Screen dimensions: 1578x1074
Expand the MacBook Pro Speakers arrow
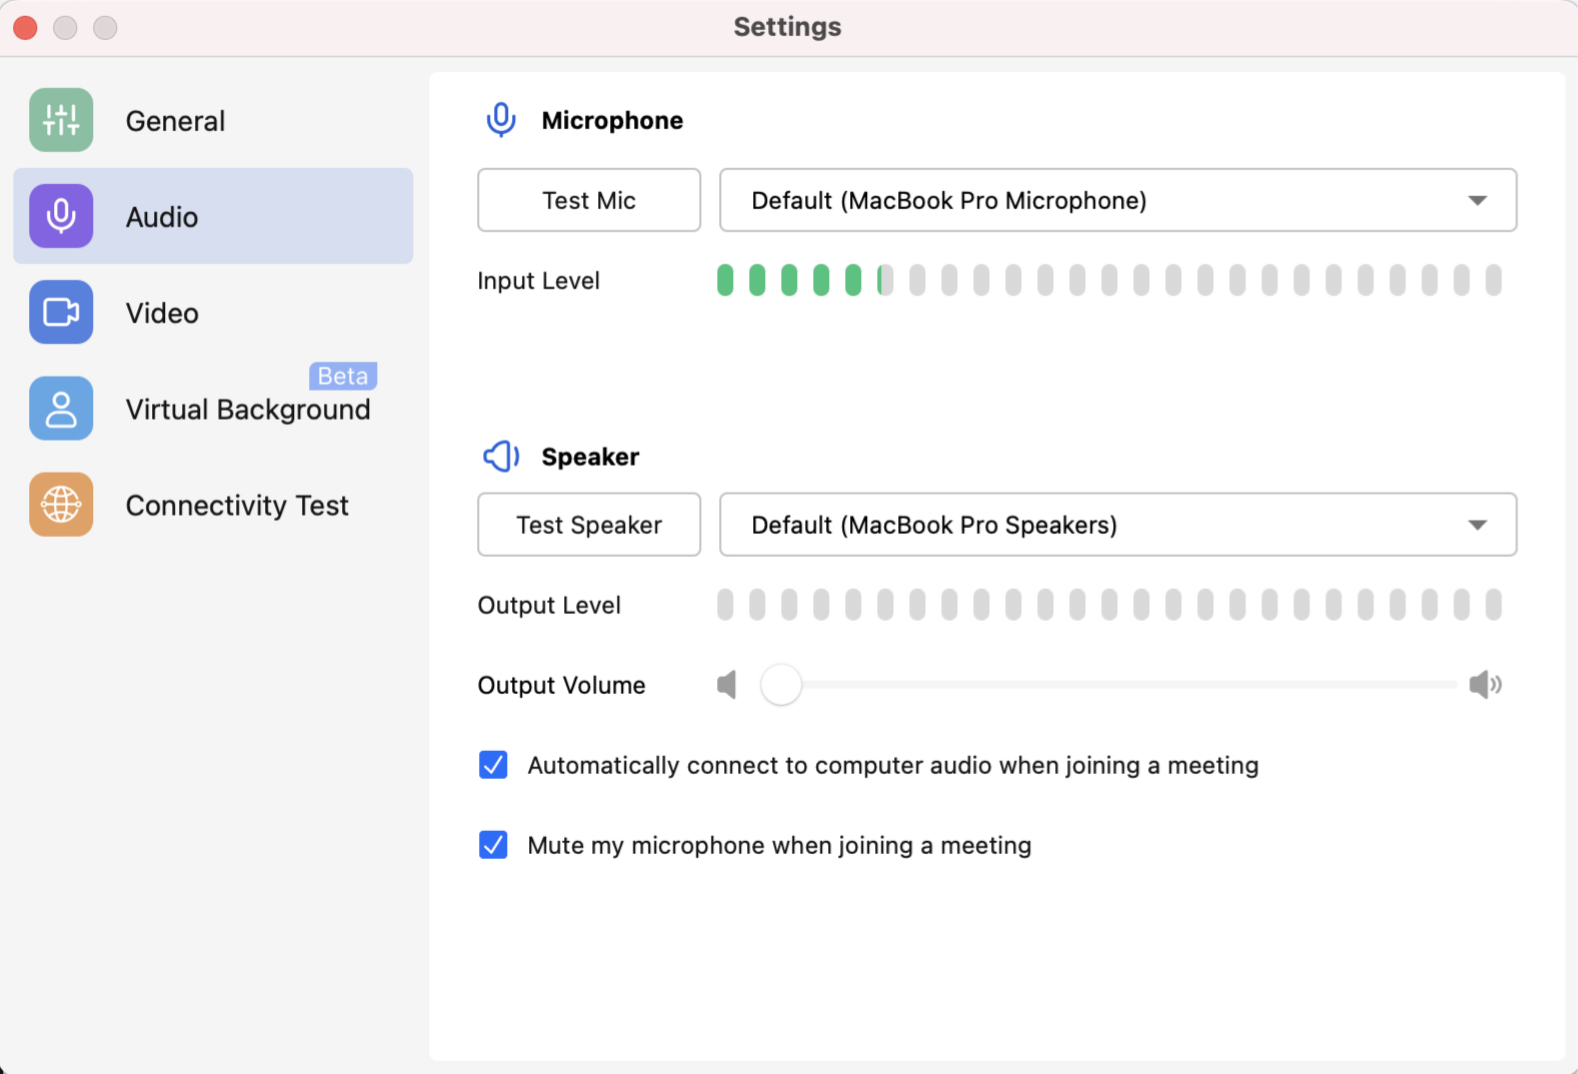[1477, 525]
